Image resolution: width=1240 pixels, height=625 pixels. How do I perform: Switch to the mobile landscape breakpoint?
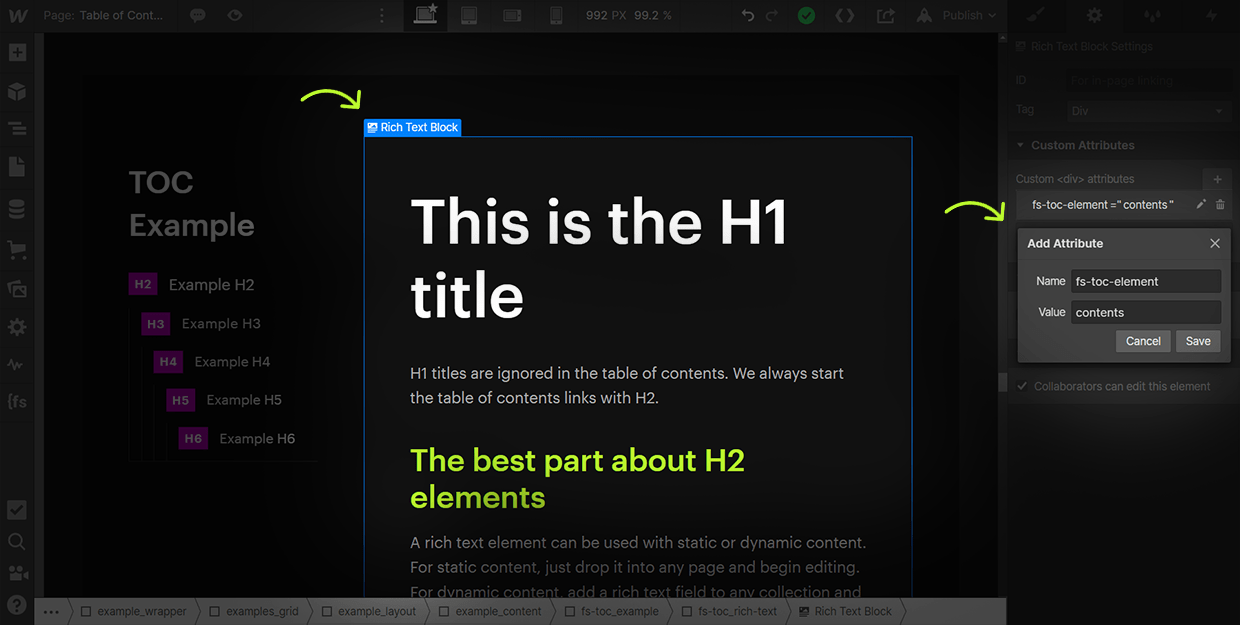click(x=512, y=15)
